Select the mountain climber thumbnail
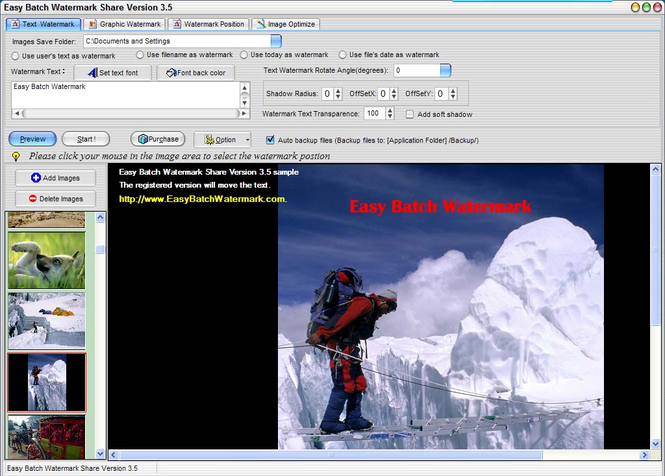 47,383
